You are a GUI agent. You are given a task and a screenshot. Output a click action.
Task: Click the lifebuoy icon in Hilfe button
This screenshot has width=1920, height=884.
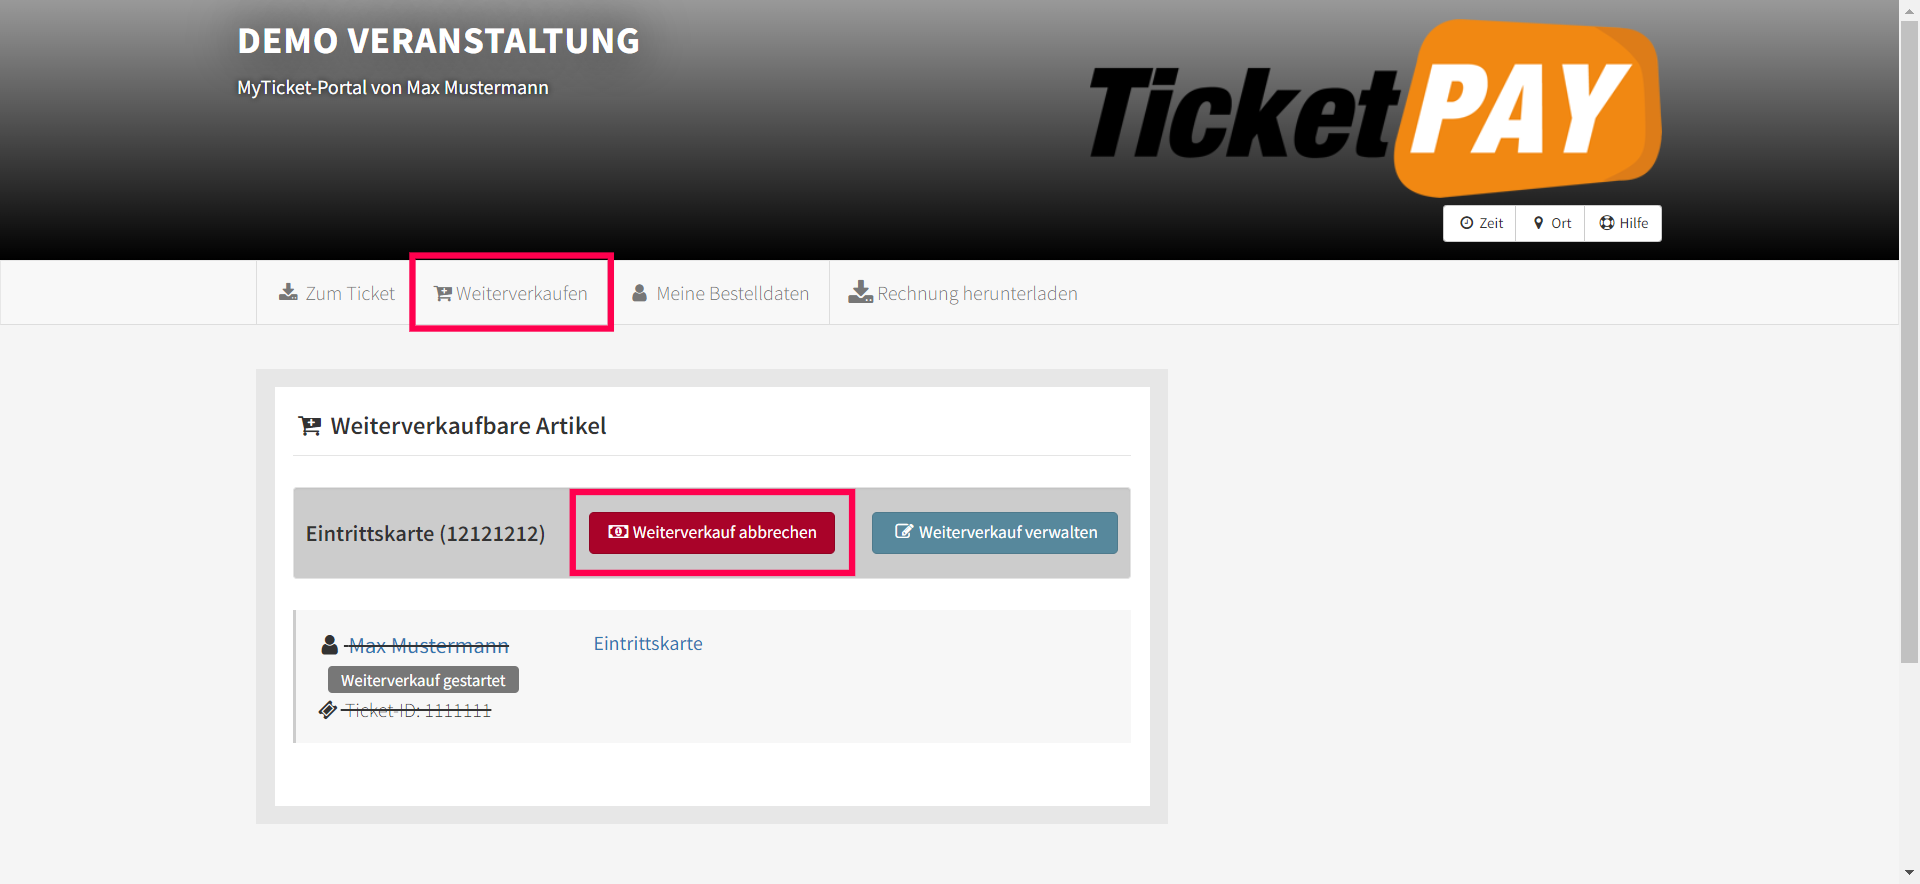click(1607, 223)
